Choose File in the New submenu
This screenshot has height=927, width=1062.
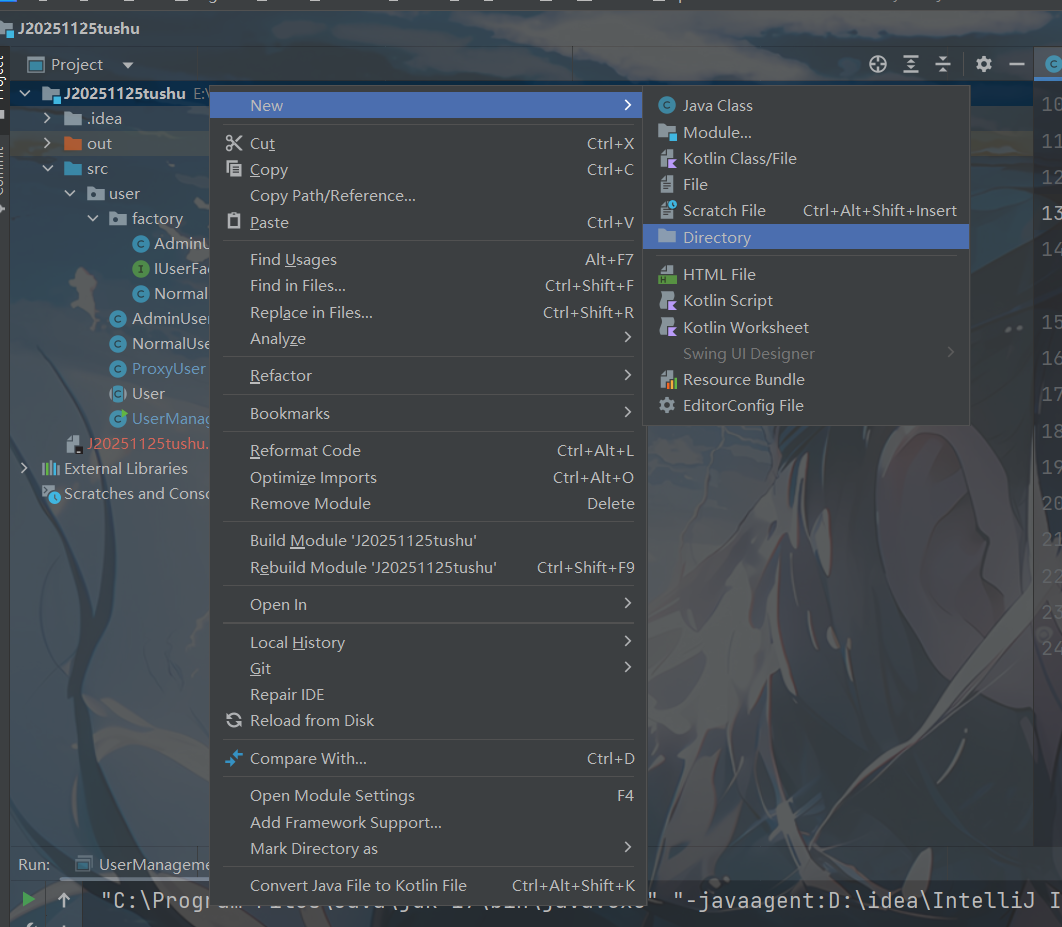click(x=806, y=184)
